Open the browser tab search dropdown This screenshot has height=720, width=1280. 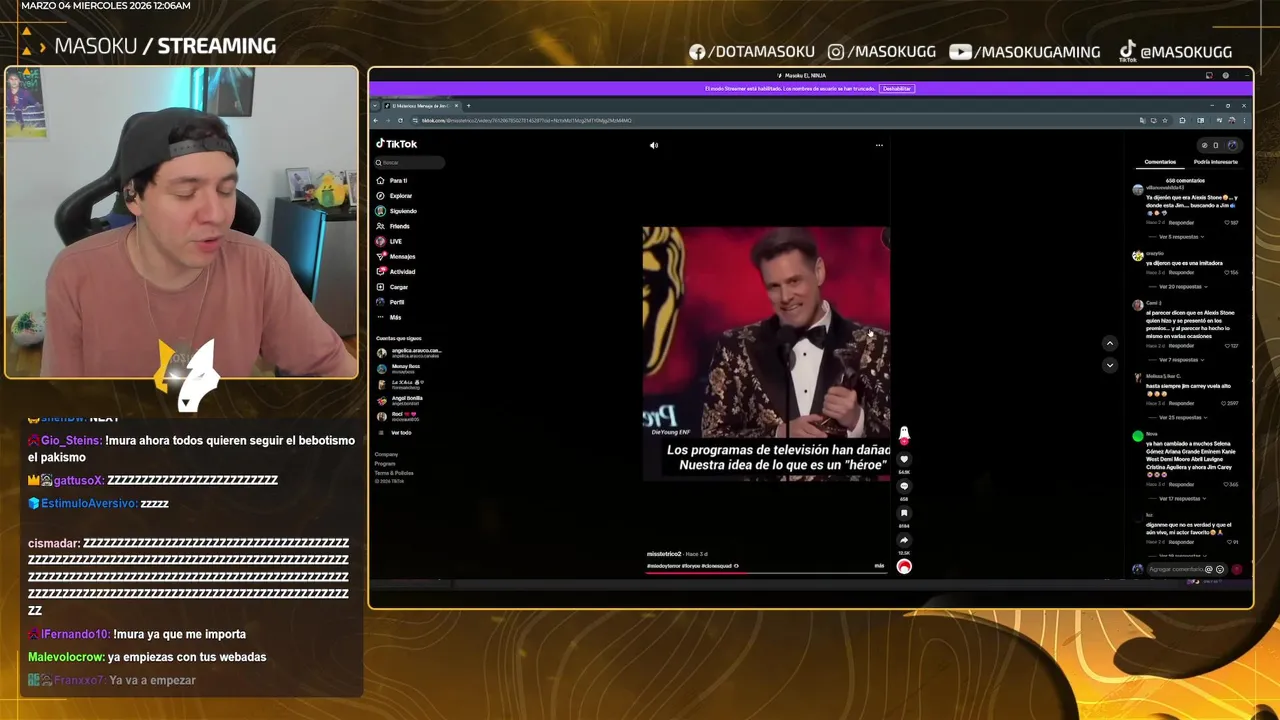375,106
